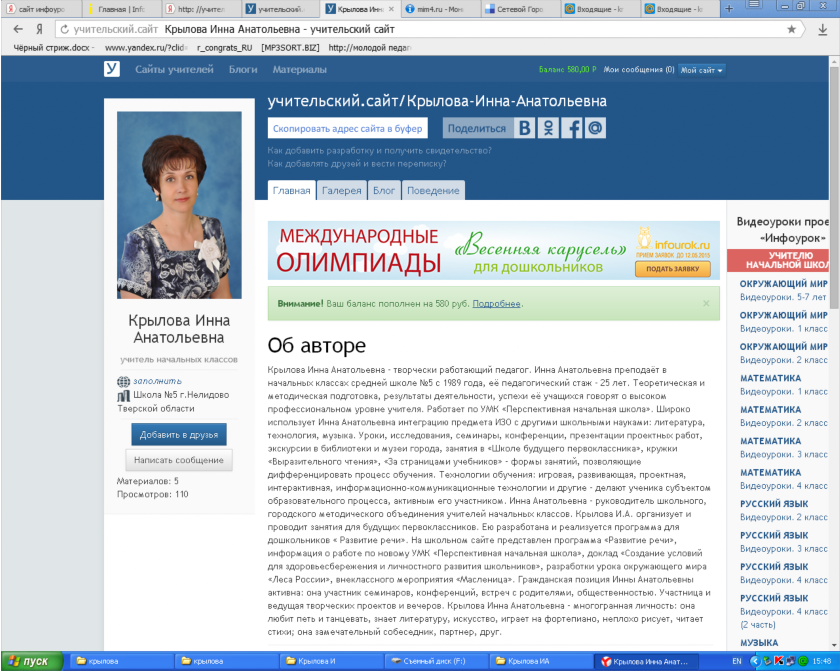Bookmark the page with the star icon

[791, 29]
